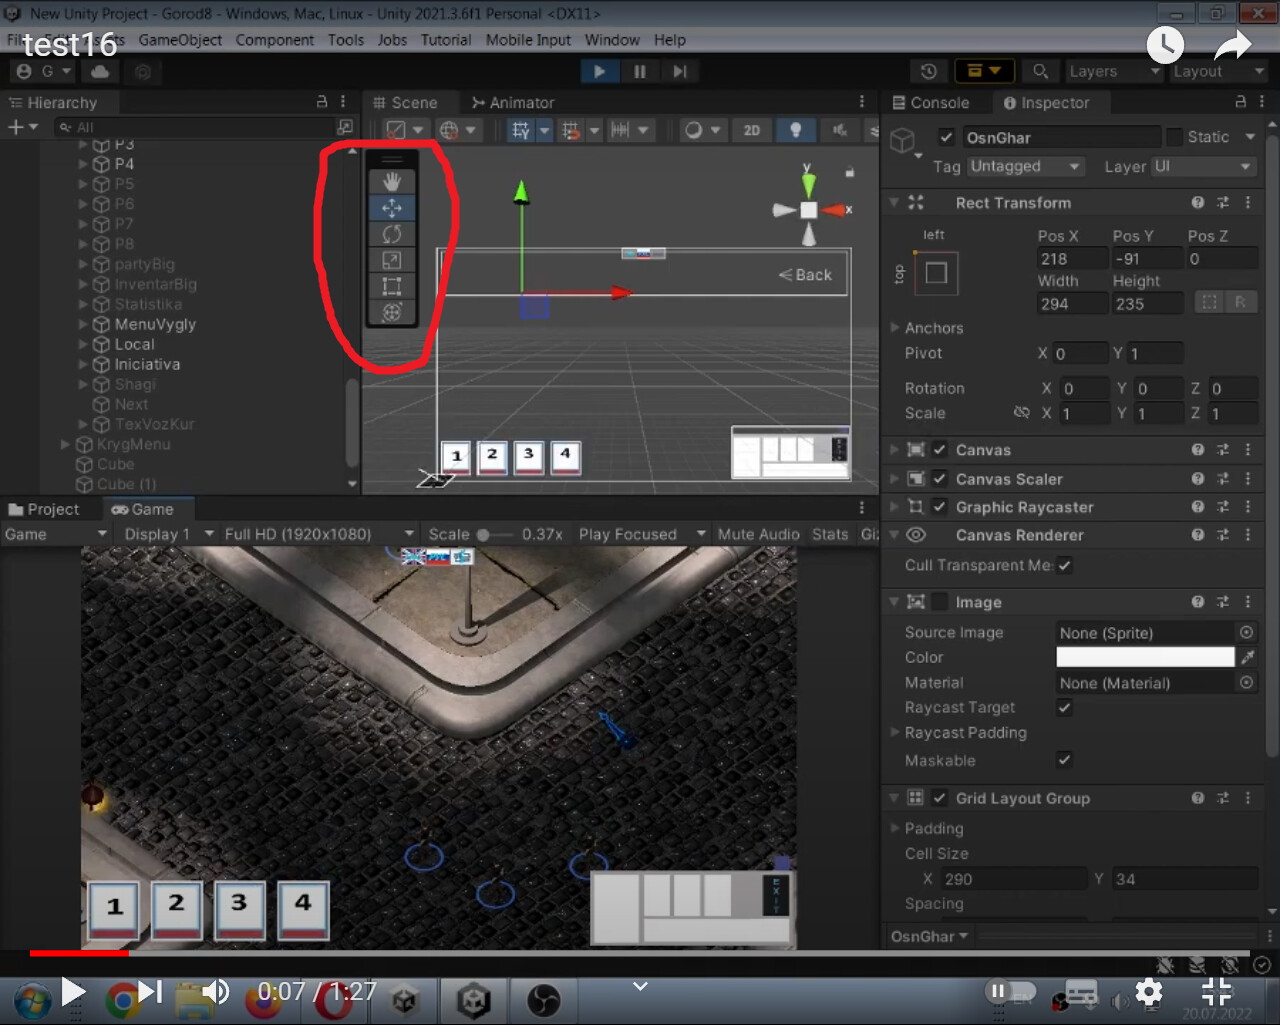Screen dimensions: 1280x1025
Task: Select the combined Transform tool
Action: tap(392, 312)
